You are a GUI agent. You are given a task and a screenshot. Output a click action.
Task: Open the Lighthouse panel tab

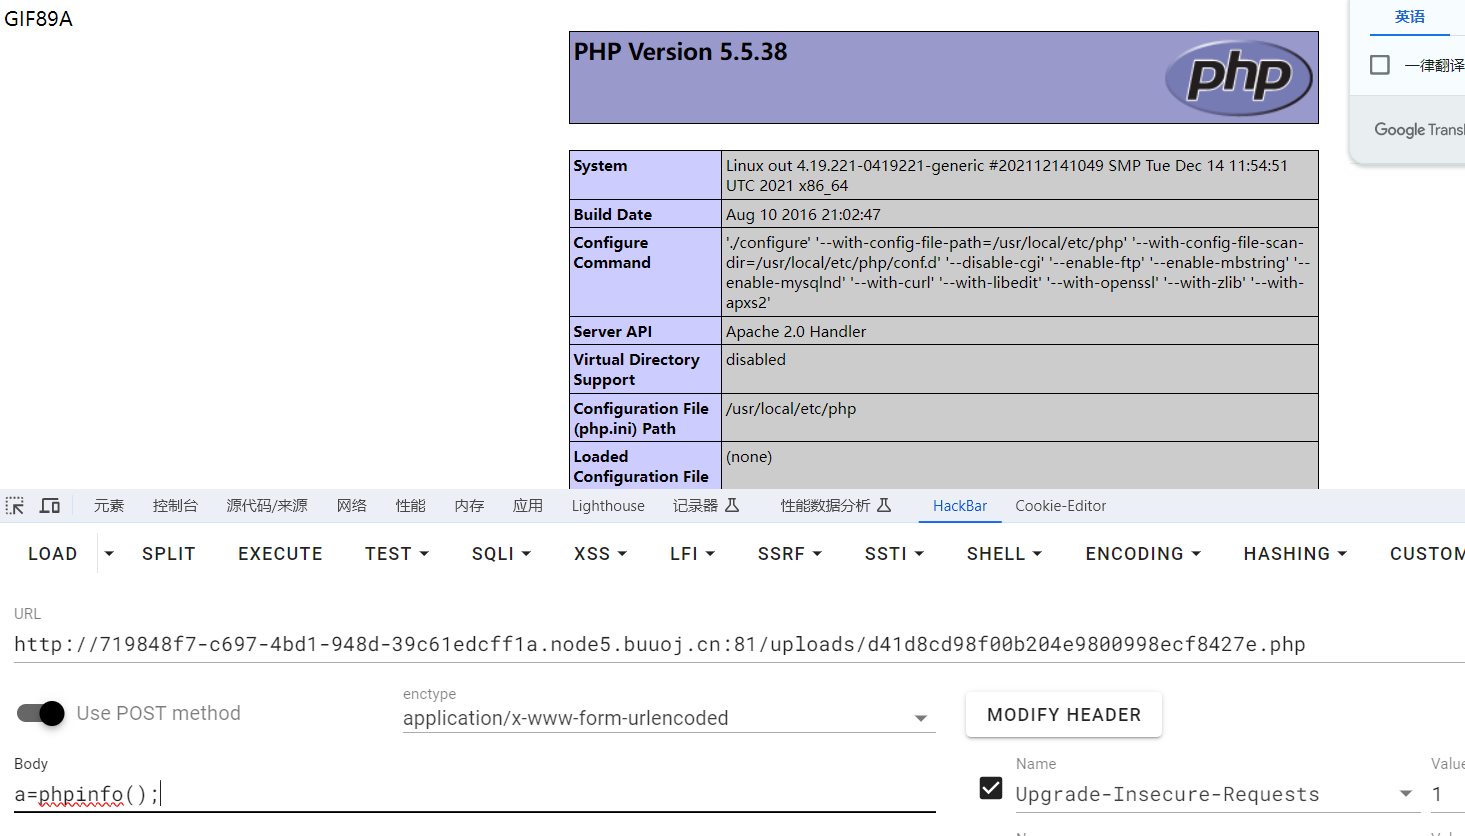(608, 506)
